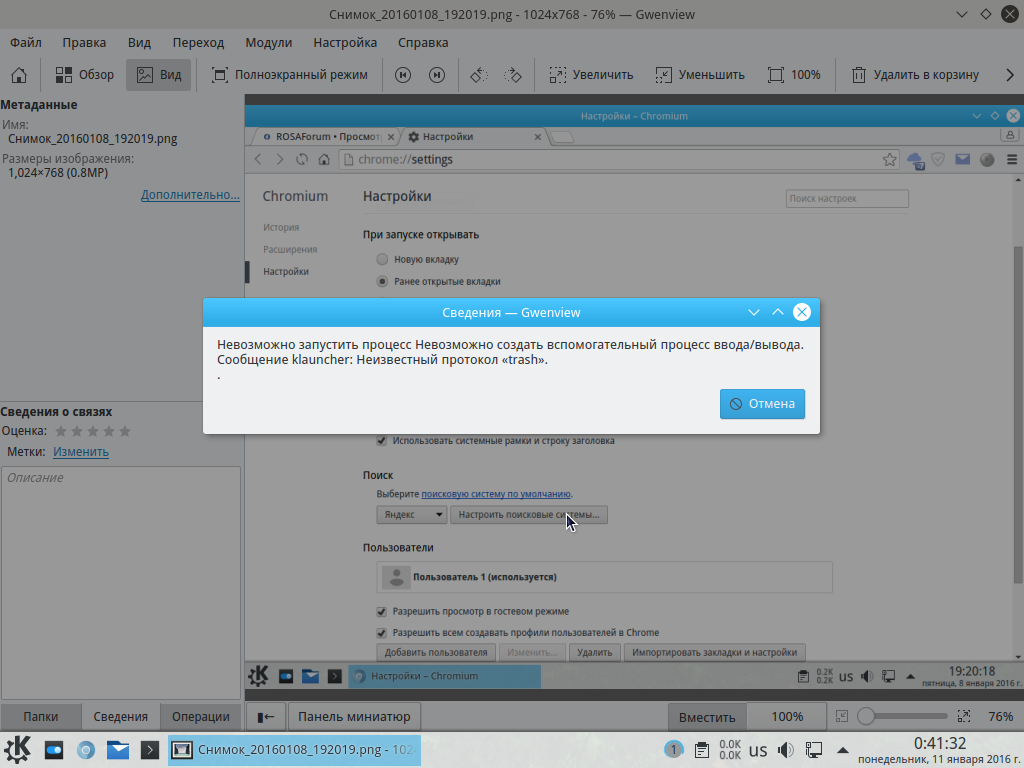Click the 100% zoom button in status bar
The image size is (1024, 768).
(787, 717)
